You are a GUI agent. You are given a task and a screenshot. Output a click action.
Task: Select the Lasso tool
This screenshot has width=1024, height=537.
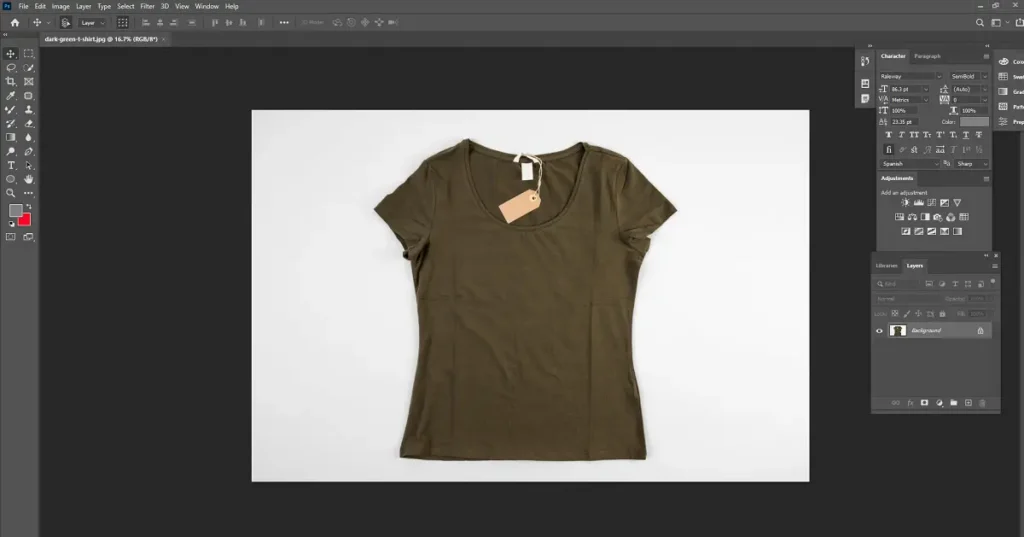[x=10, y=68]
